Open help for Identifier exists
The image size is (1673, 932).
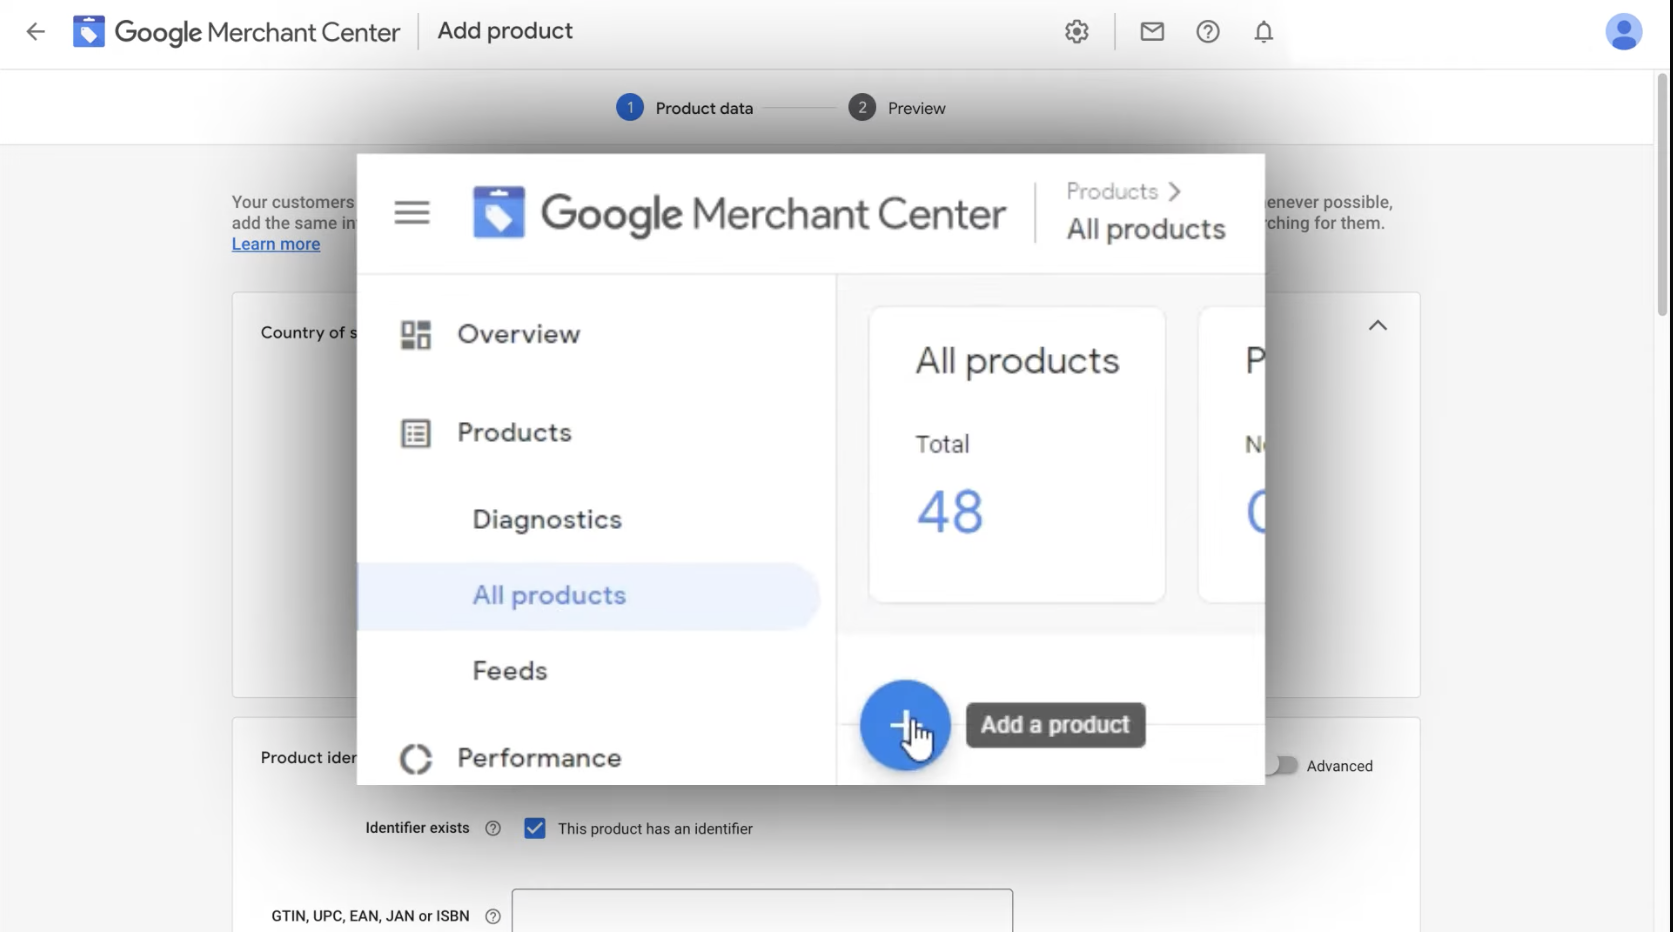tap(493, 828)
